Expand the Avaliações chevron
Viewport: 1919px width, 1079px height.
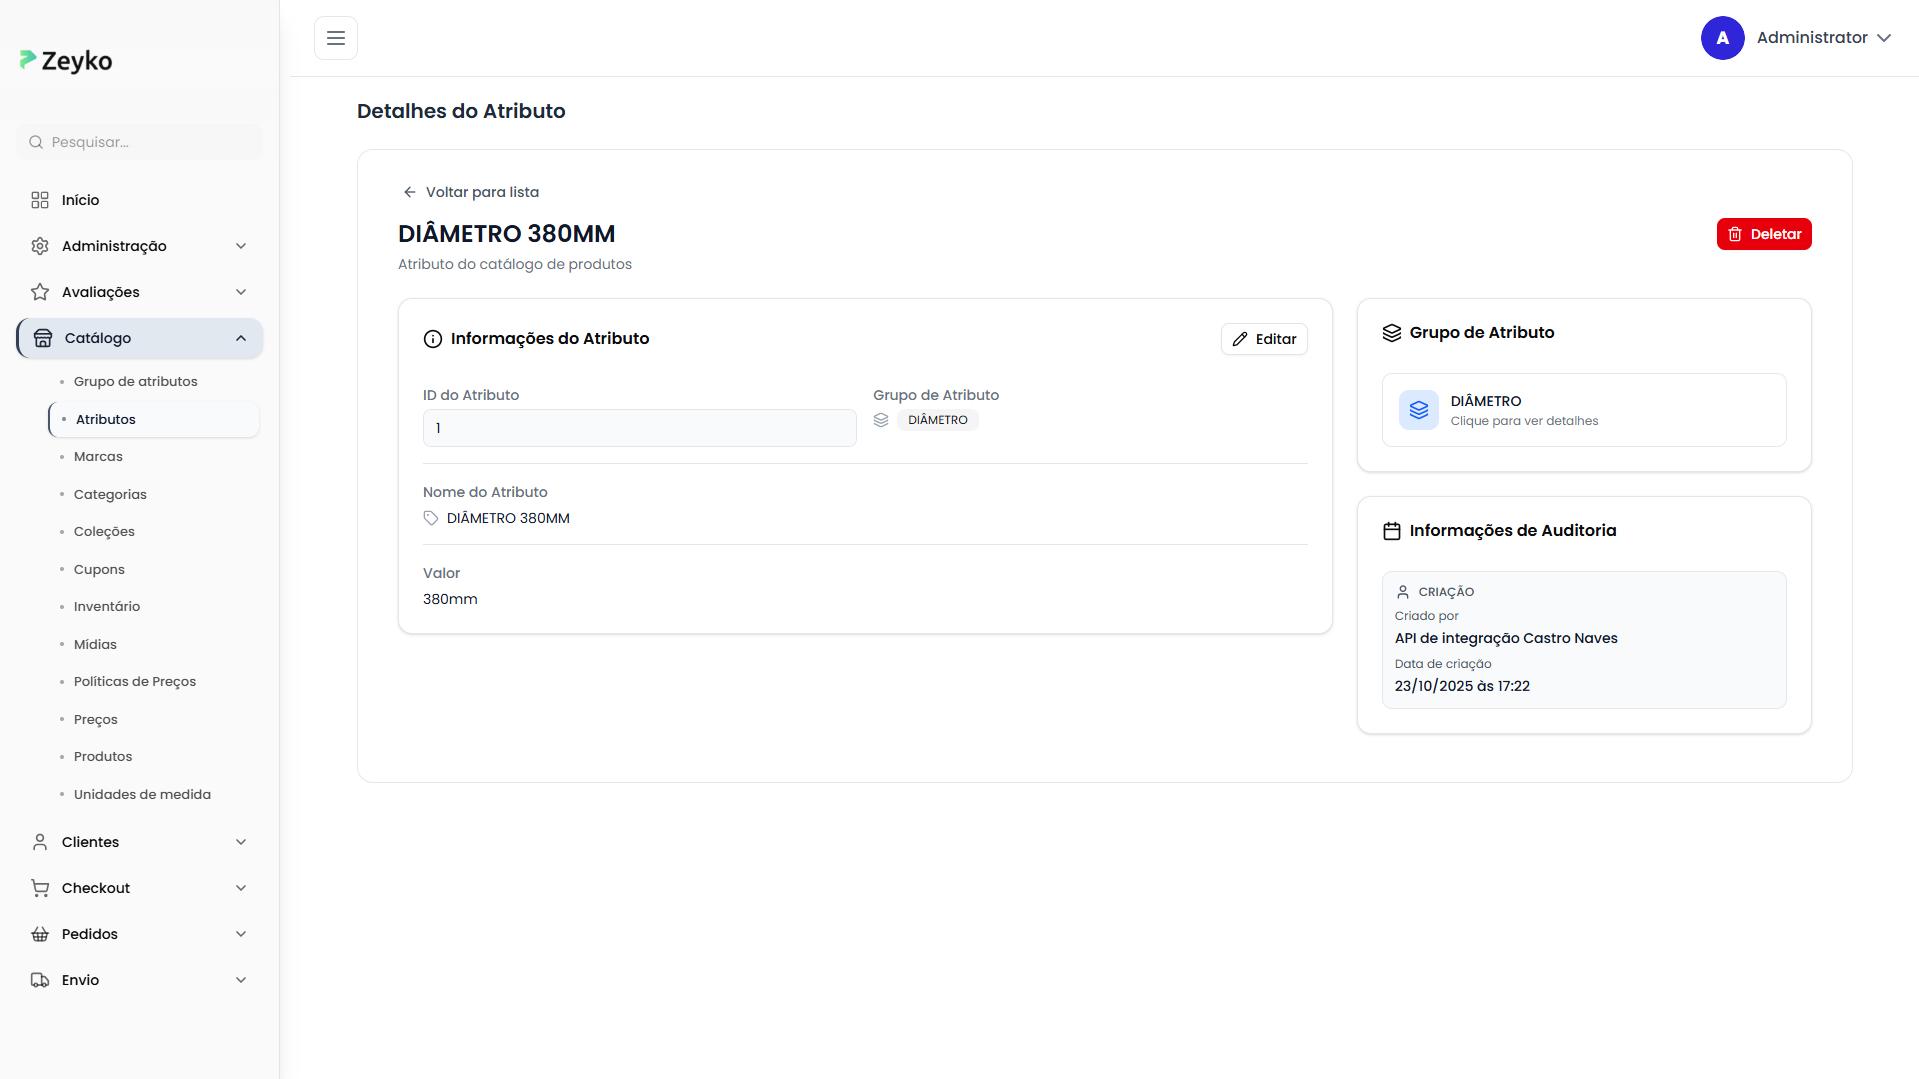click(x=241, y=292)
